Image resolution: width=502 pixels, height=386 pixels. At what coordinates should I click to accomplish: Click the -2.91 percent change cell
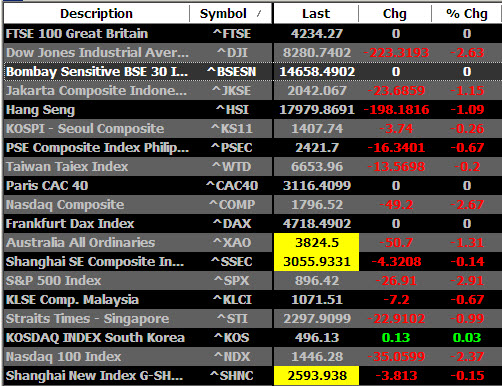coord(467,281)
